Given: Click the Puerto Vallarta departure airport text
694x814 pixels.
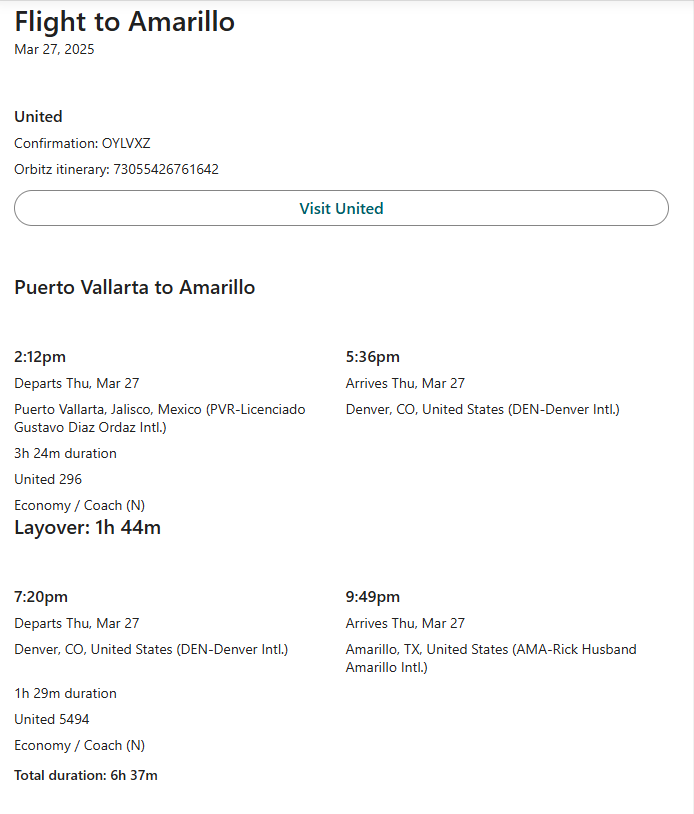Looking at the screenshot, I should click(x=160, y=418).
